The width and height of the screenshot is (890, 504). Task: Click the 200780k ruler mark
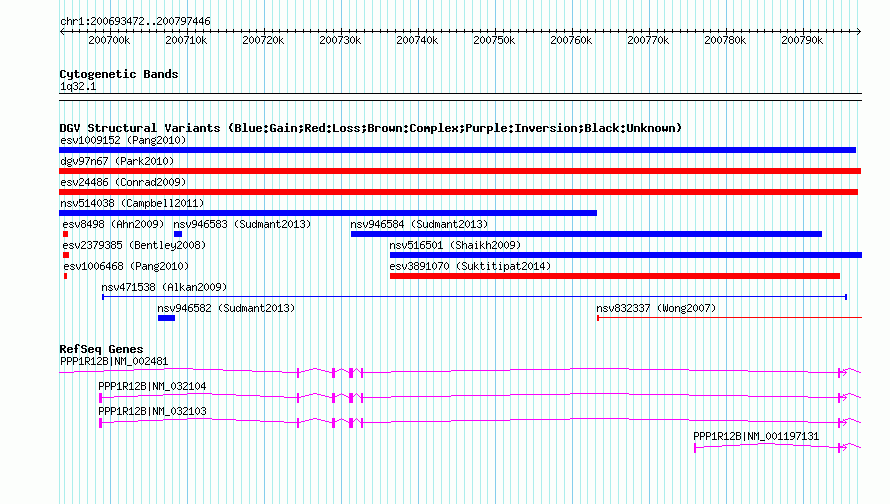click(725, 40)
